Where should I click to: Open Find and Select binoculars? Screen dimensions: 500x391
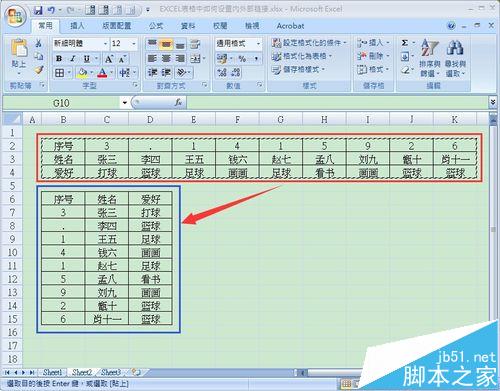click(455, 58)
